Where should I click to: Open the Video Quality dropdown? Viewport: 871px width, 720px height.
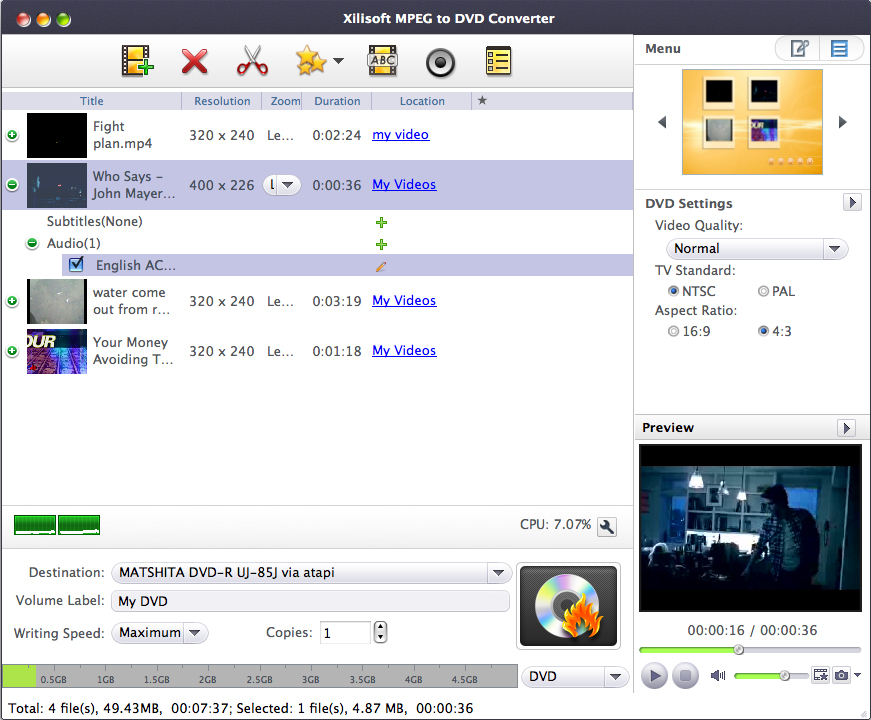point(756,248)
